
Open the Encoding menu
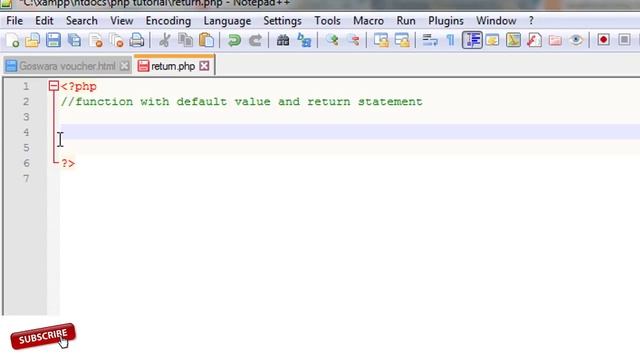click(x=168, y=21)
